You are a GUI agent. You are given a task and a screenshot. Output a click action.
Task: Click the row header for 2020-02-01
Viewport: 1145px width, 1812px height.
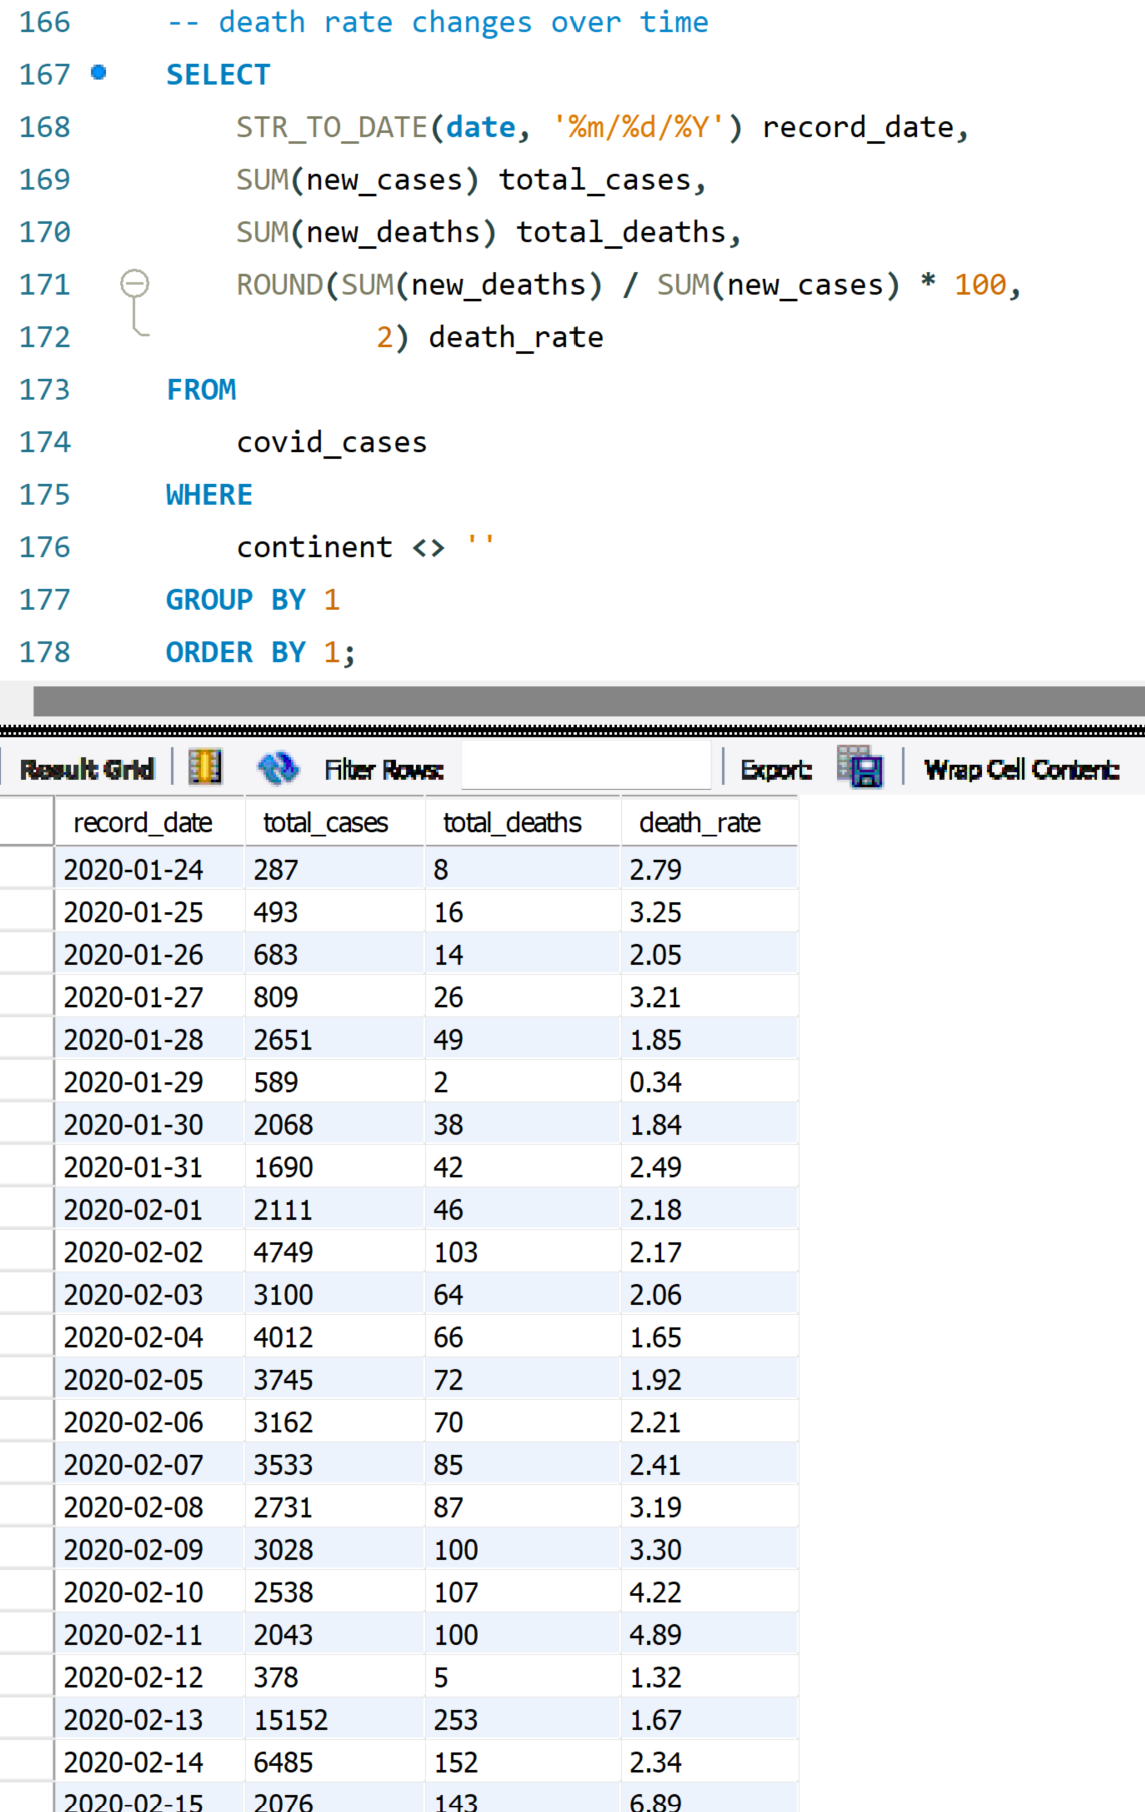click(26, 1209)
